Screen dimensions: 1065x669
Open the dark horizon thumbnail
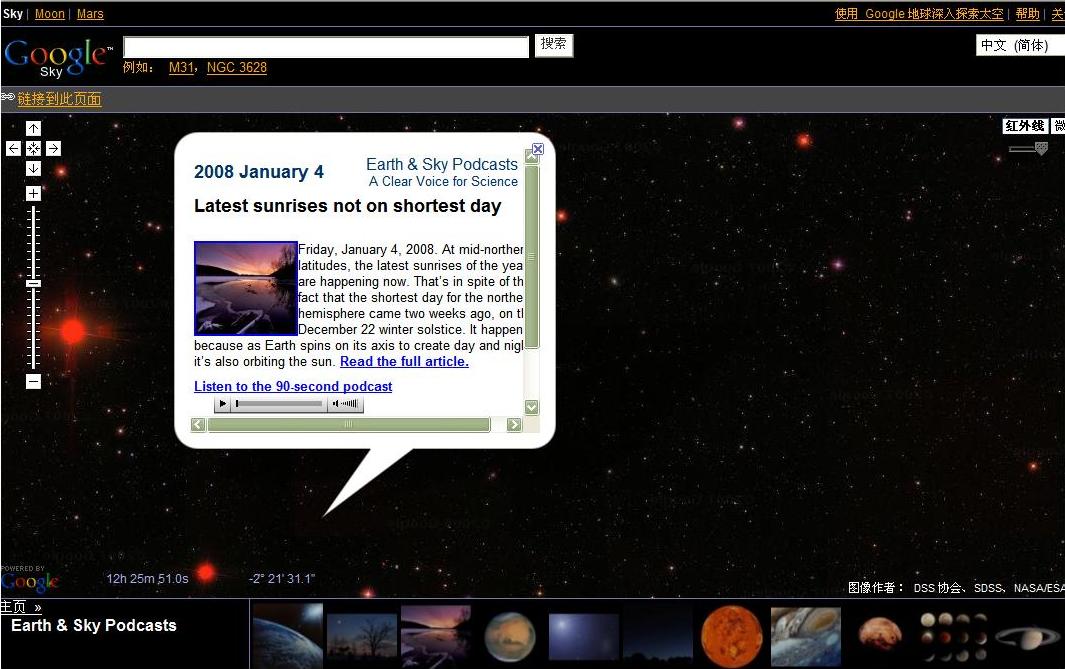(657, 637)
